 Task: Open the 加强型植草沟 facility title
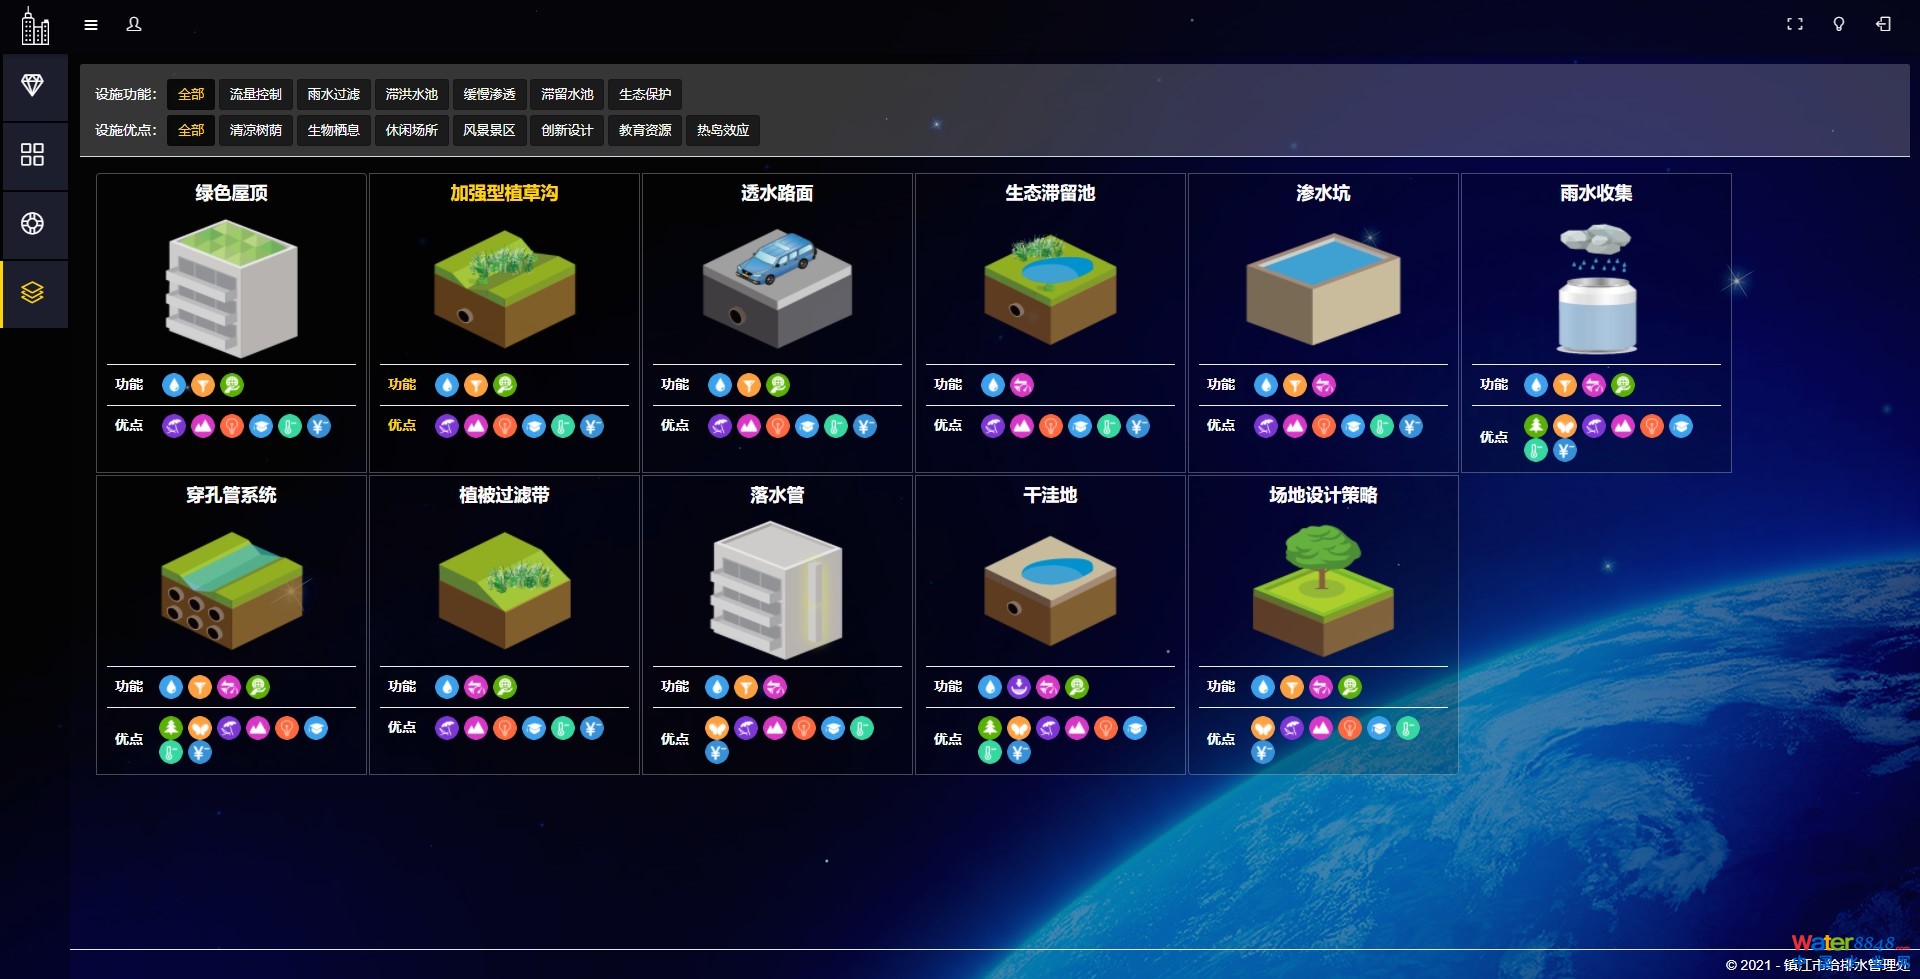504,193
